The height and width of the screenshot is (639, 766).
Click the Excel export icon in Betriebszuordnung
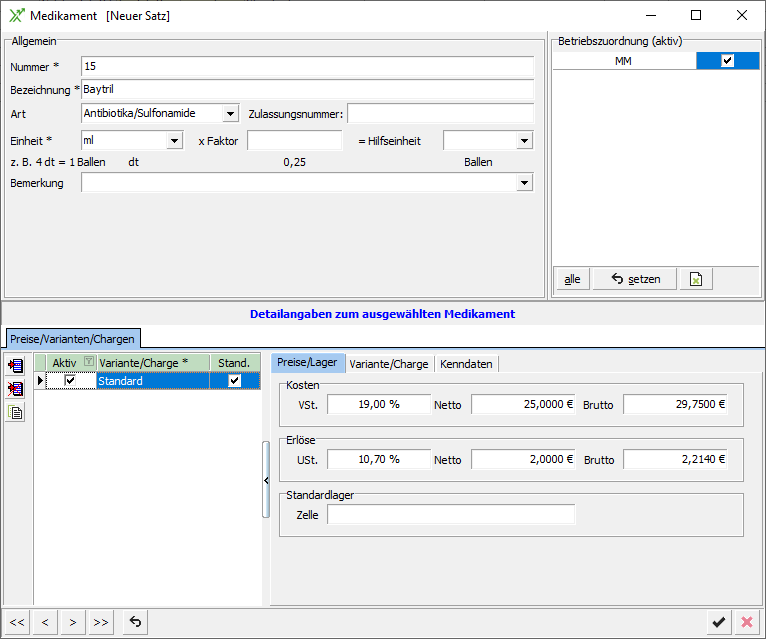pos(695,279)
